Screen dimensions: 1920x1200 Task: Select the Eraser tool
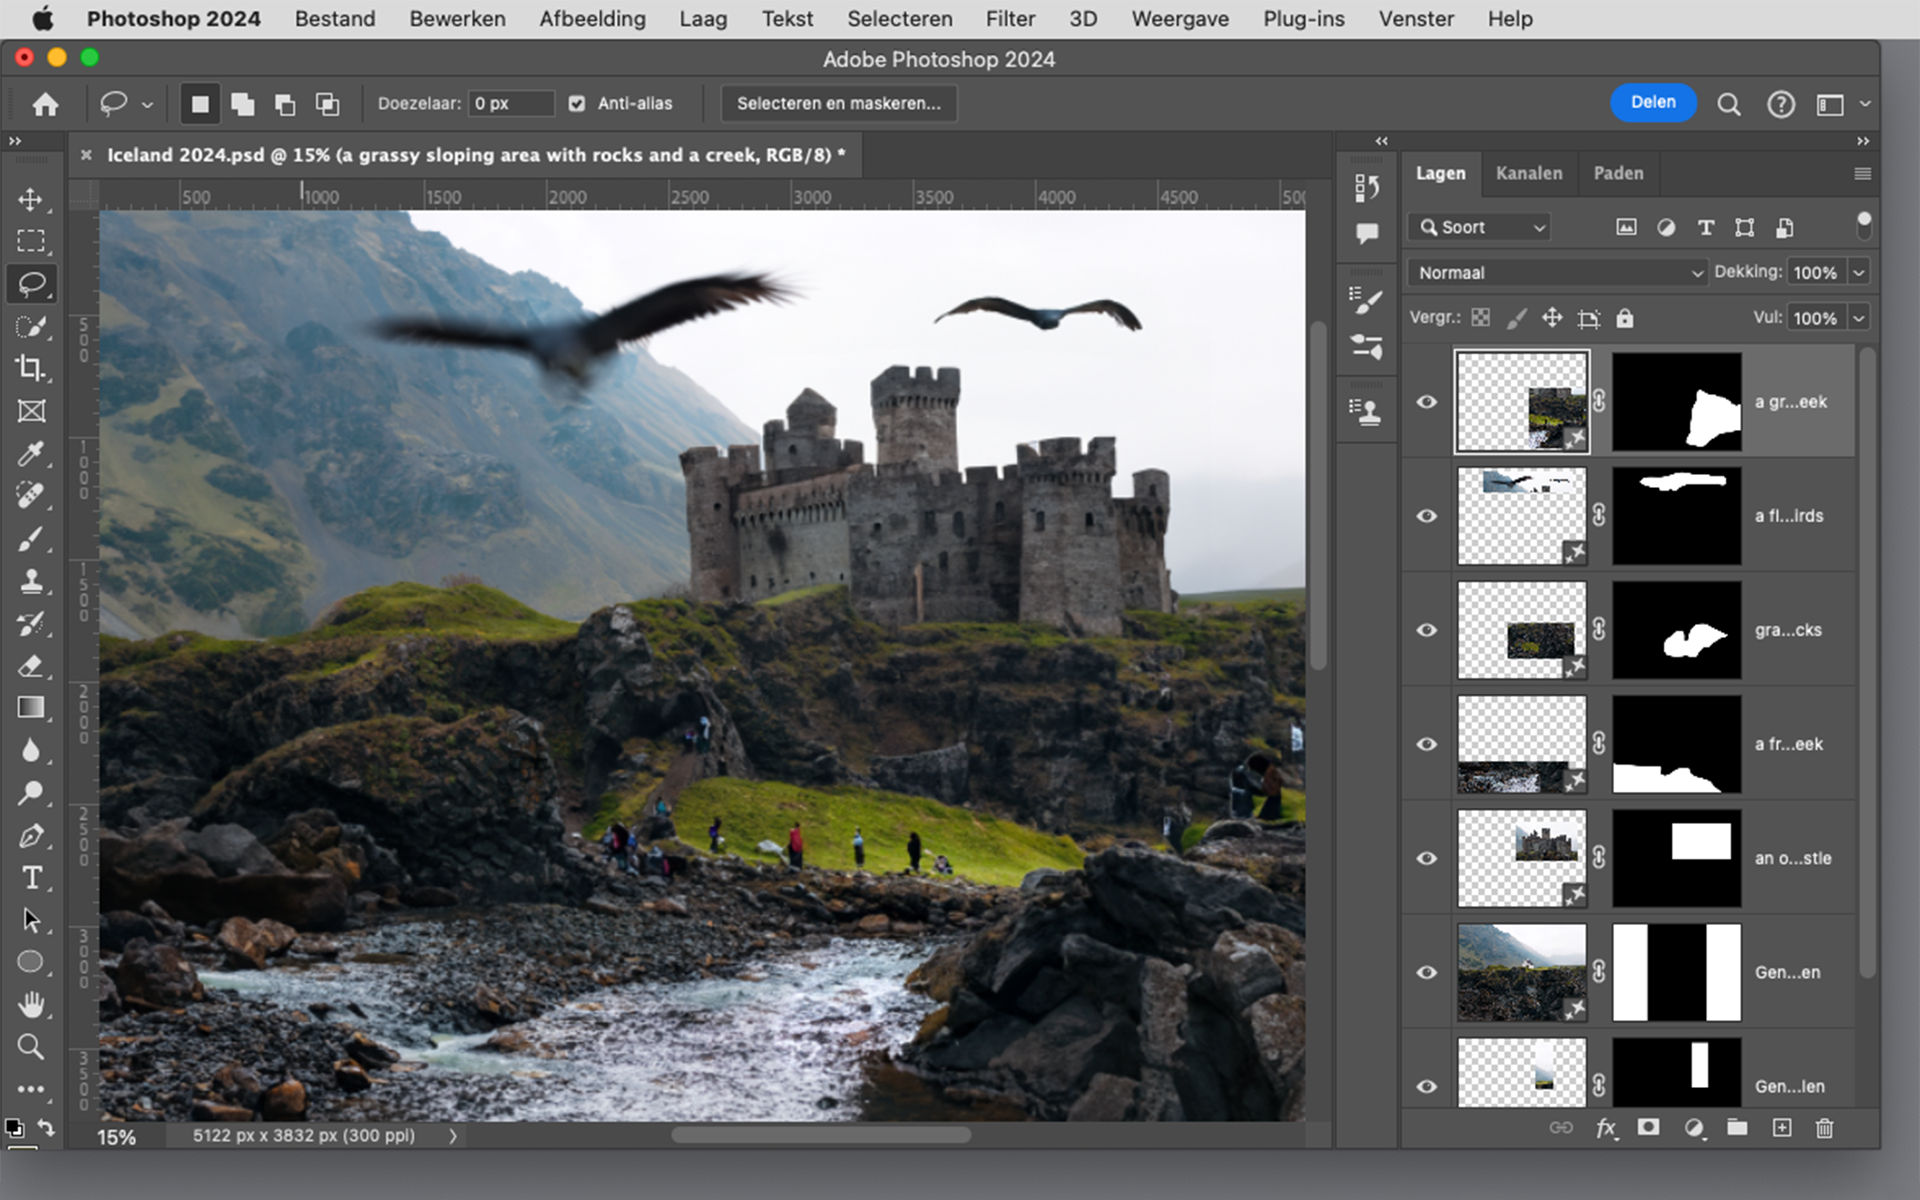(x=30, y=666)
